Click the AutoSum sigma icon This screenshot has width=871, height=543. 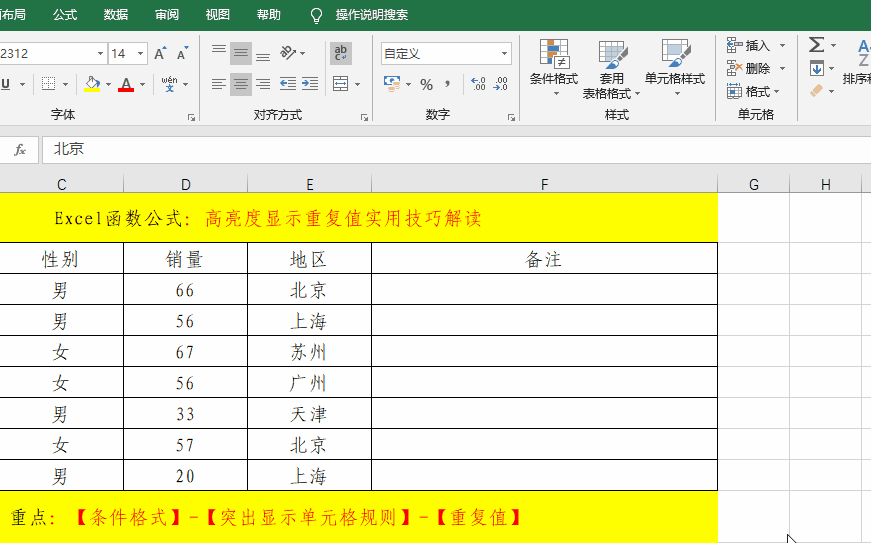816,45
